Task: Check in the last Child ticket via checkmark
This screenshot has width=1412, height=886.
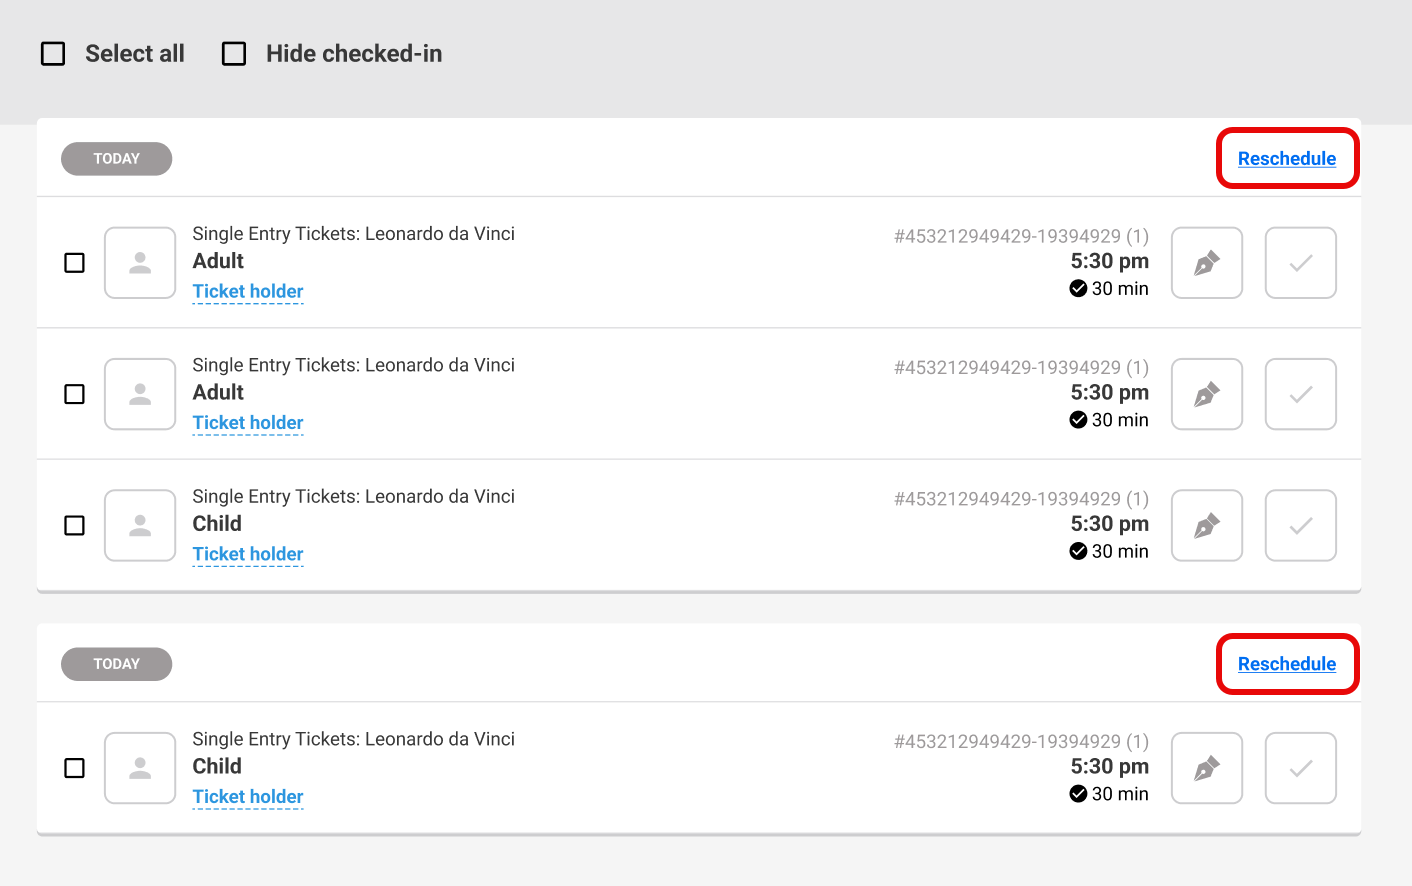Action: [x=1301, y=768]
